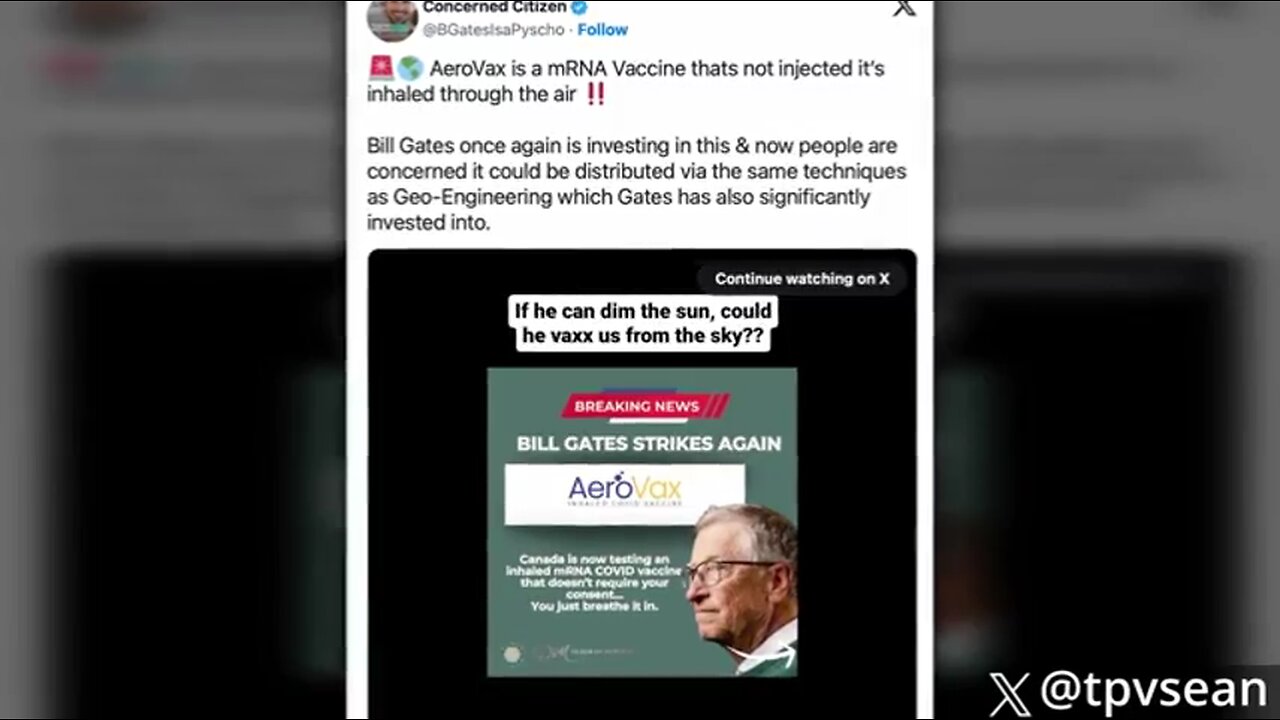Click the AeroVax logo box

click(624, 494)
